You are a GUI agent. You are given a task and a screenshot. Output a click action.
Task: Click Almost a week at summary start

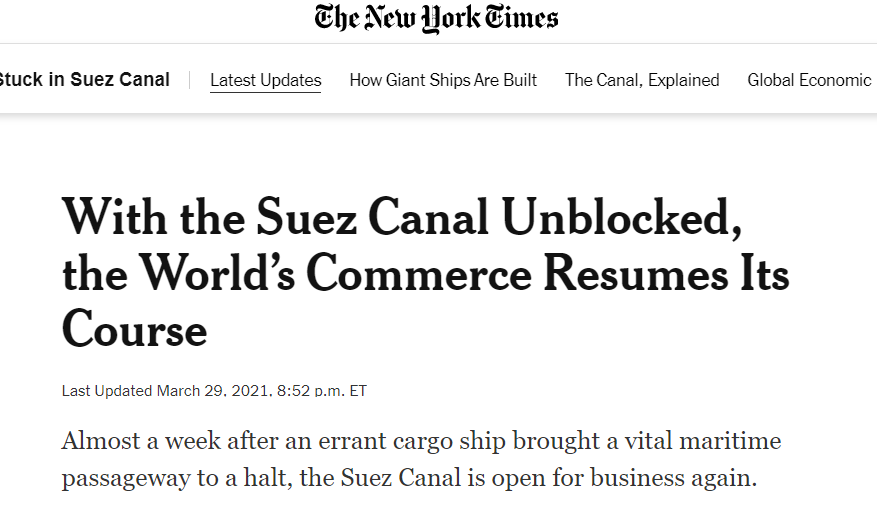[x=135, y=441]
